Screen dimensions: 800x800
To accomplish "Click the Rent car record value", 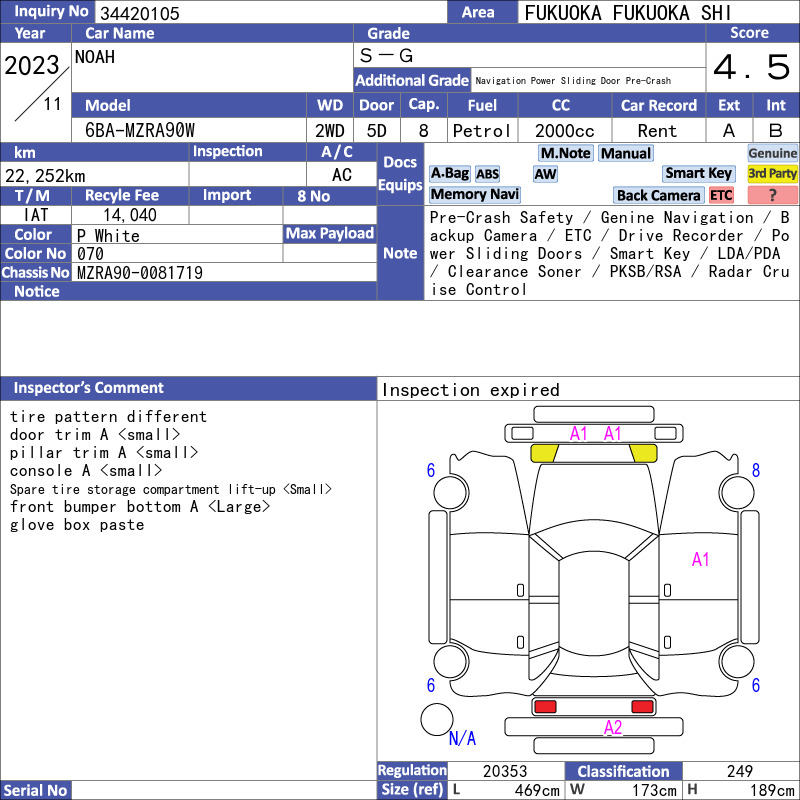I will [657, 131].
